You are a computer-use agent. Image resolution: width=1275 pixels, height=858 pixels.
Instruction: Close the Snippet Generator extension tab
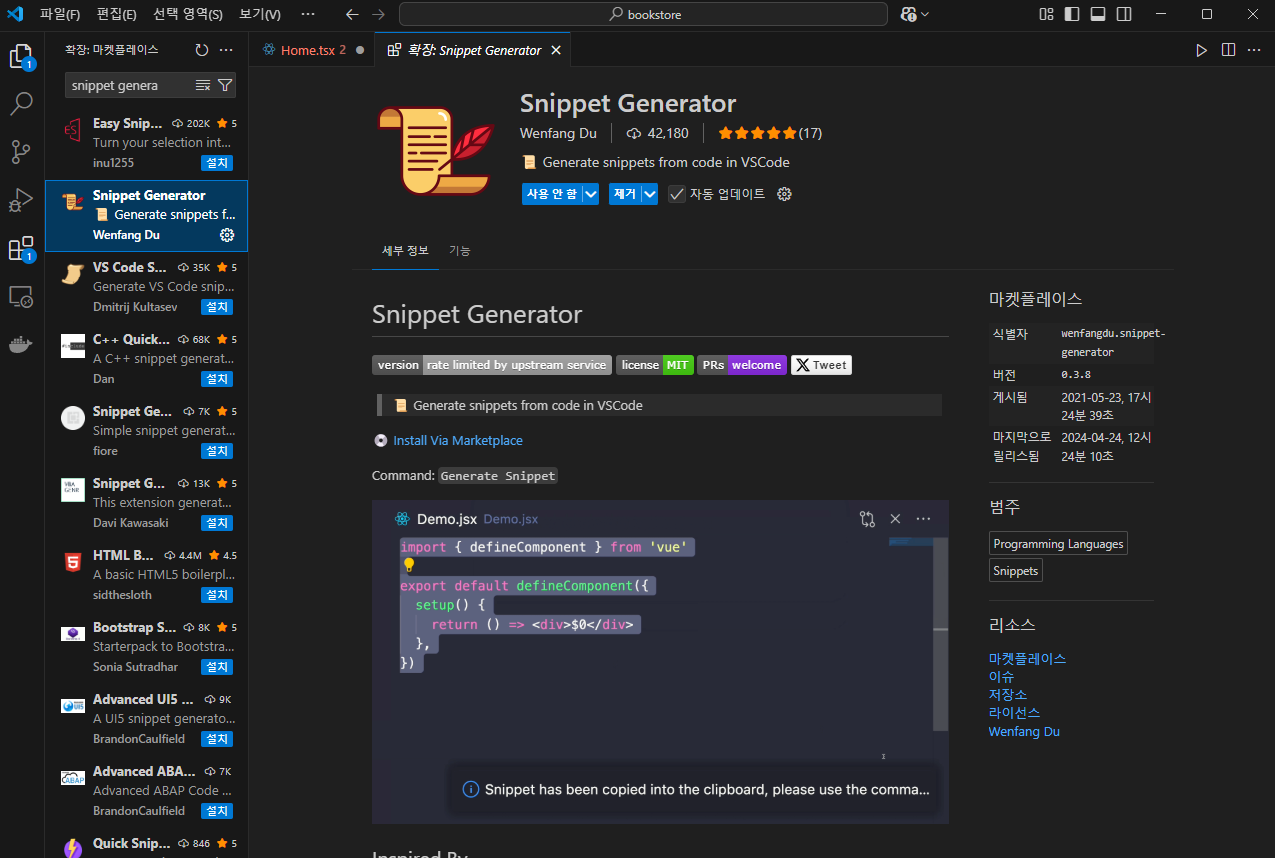(x=556, y=50)
